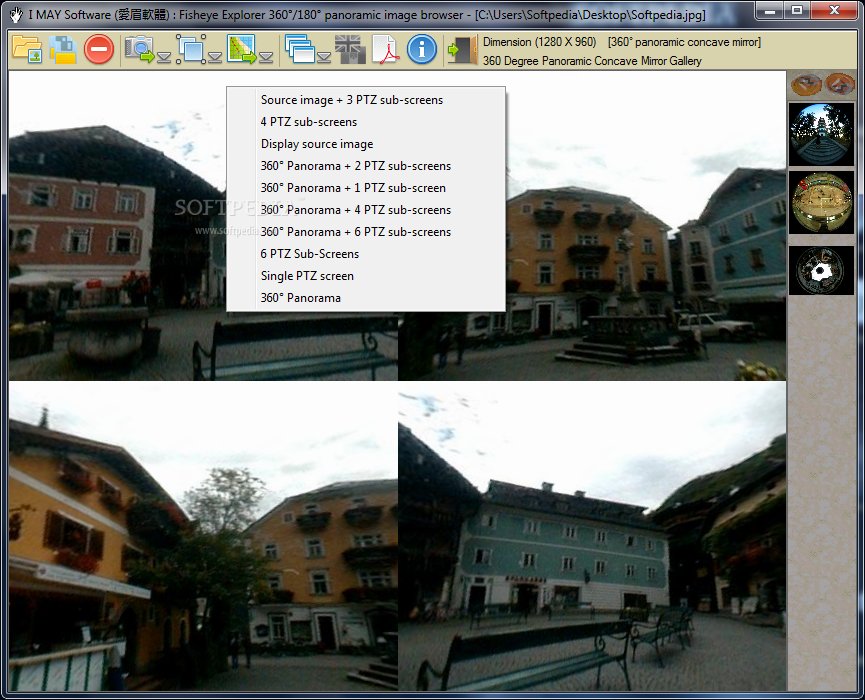
Task: Expand the camera snapshot dropdown arrow
Action: coord(164,57)
